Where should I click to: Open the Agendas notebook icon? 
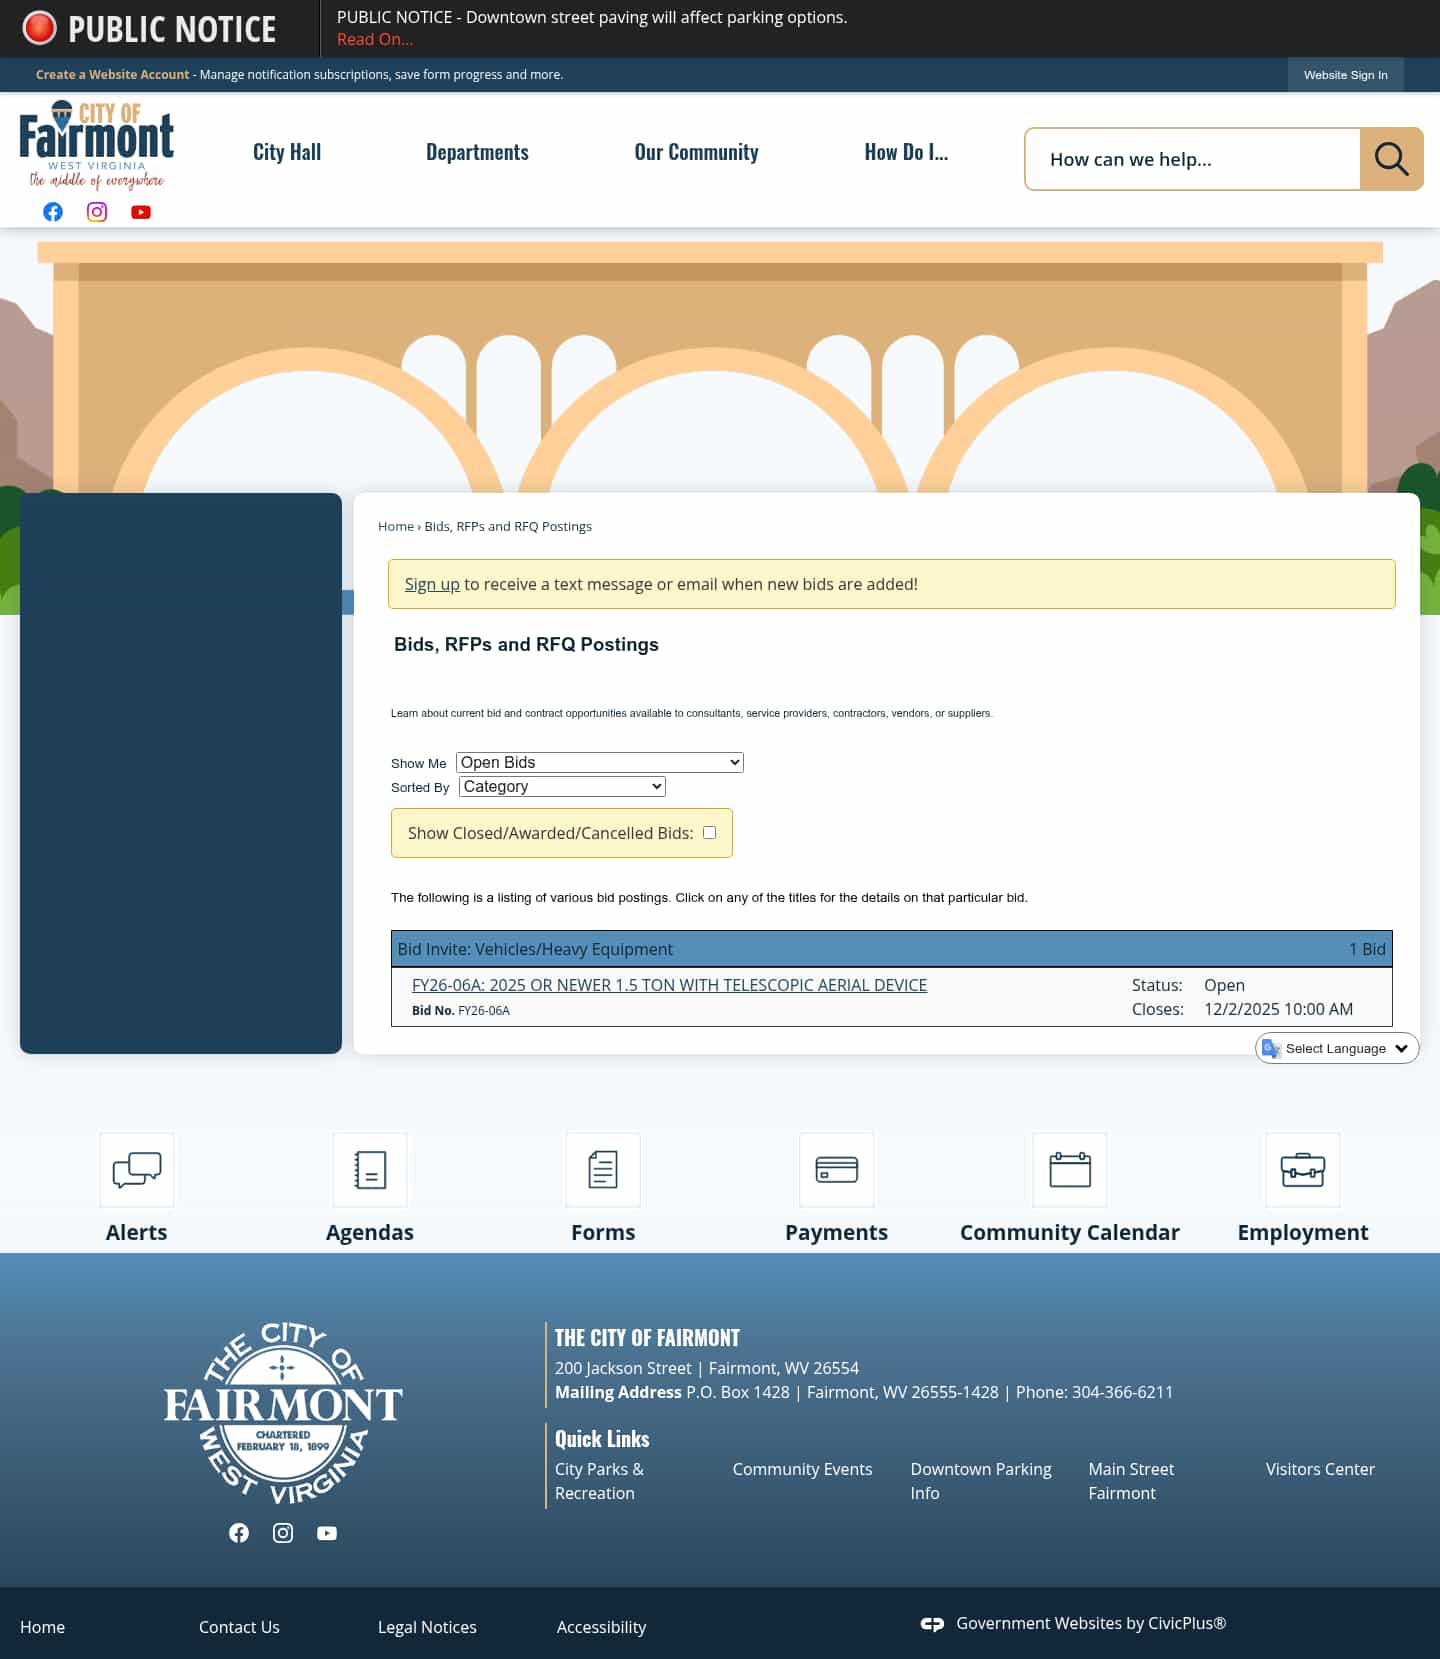coord(370,1170)
